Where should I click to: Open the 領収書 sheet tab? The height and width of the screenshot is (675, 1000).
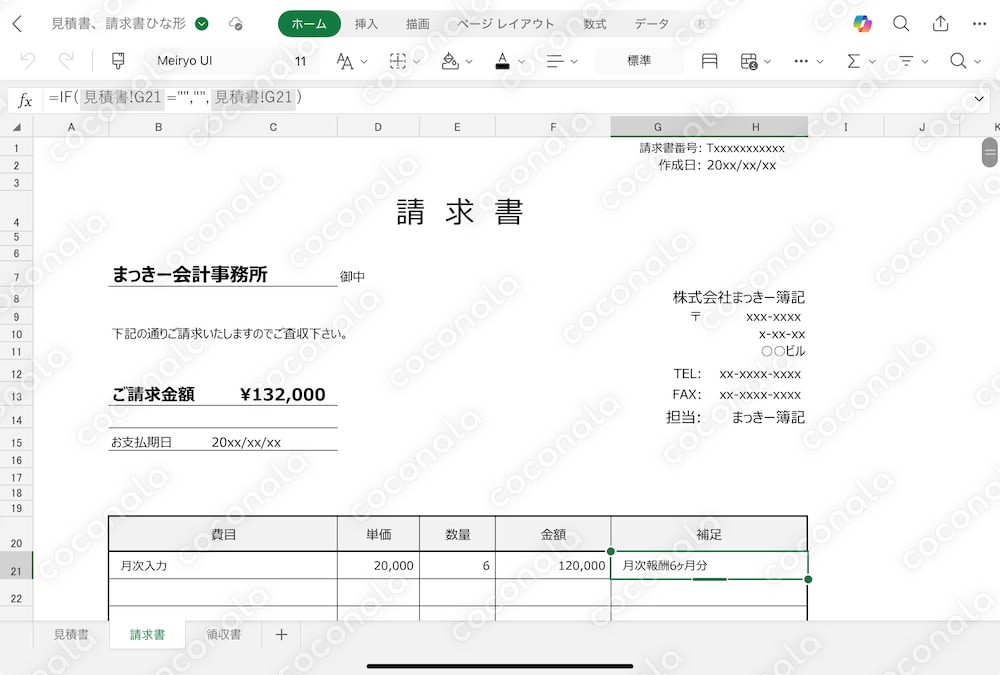tap(224, 634)
